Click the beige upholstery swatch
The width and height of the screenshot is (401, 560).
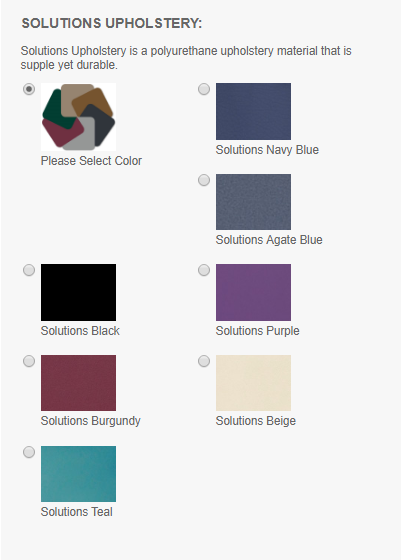(x=254, y=383)
